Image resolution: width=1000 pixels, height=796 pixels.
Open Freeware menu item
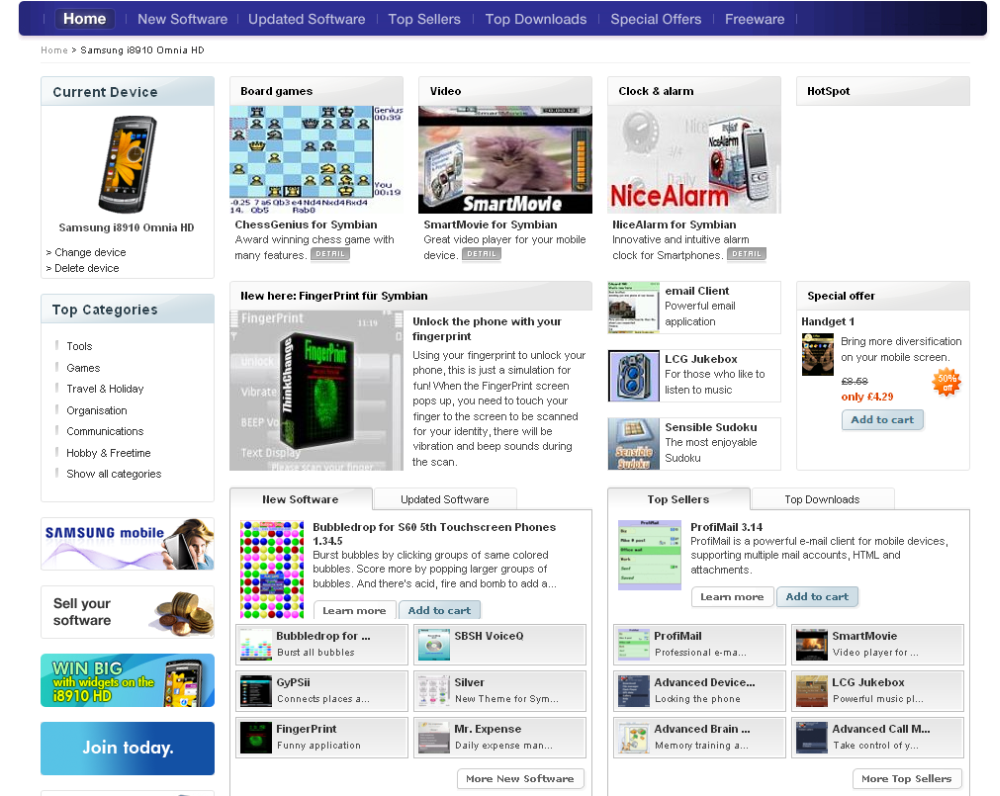754,19
